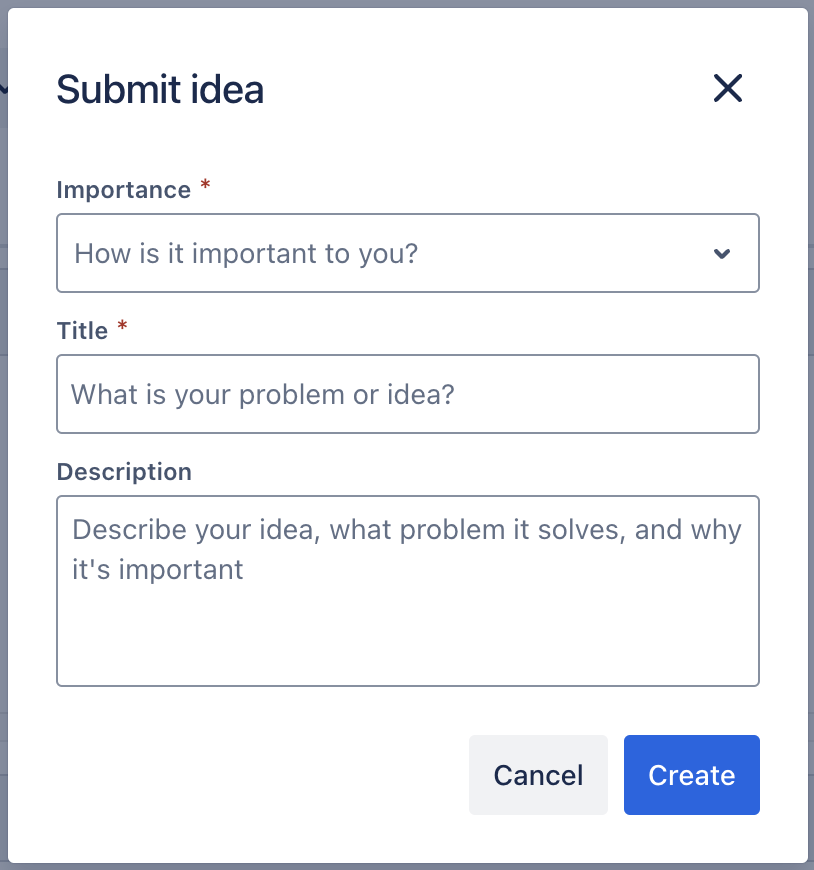Dismiss the form using Cancel
The image size is (814, 870).
click(x=538, y=775)
